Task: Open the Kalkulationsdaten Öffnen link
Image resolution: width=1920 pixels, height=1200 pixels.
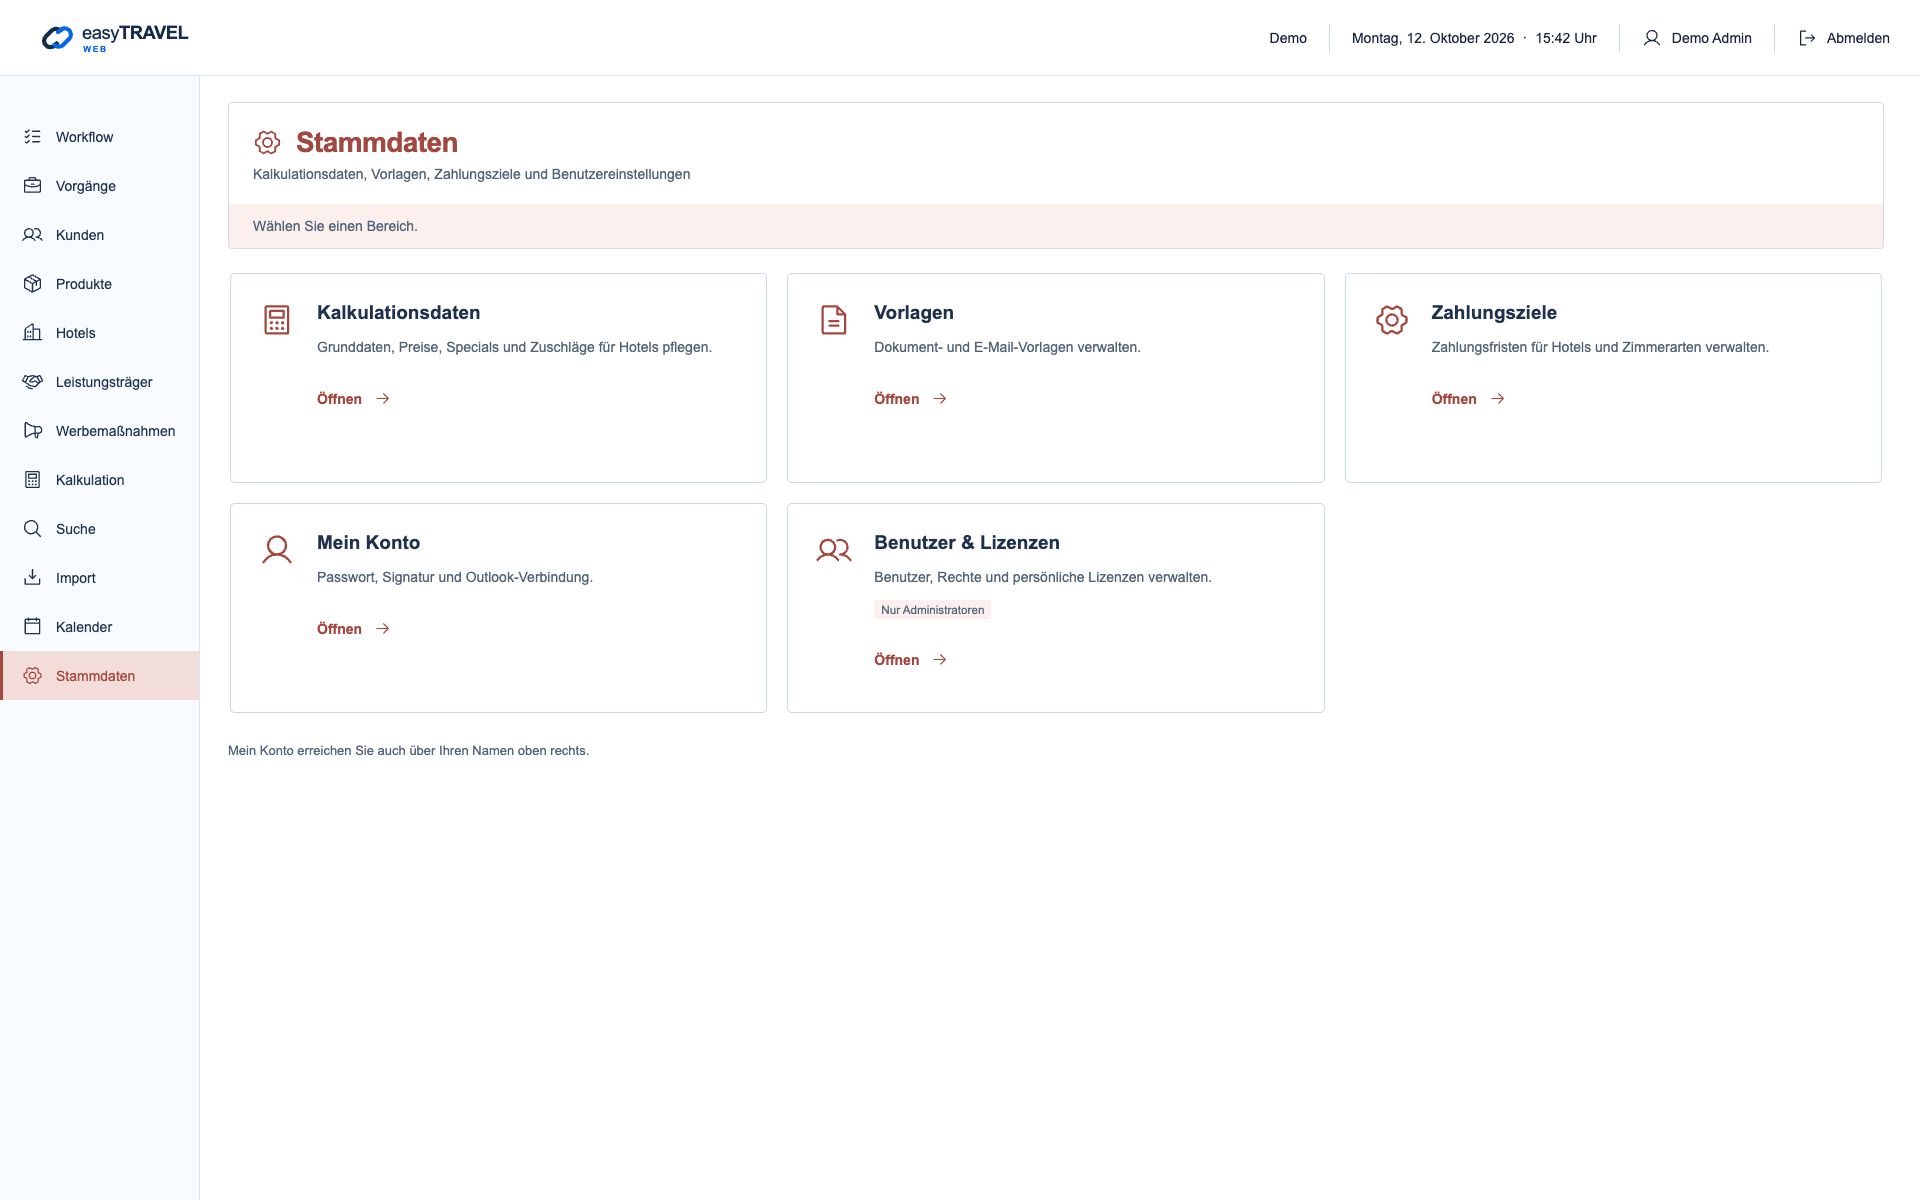Action: (354, 399)
